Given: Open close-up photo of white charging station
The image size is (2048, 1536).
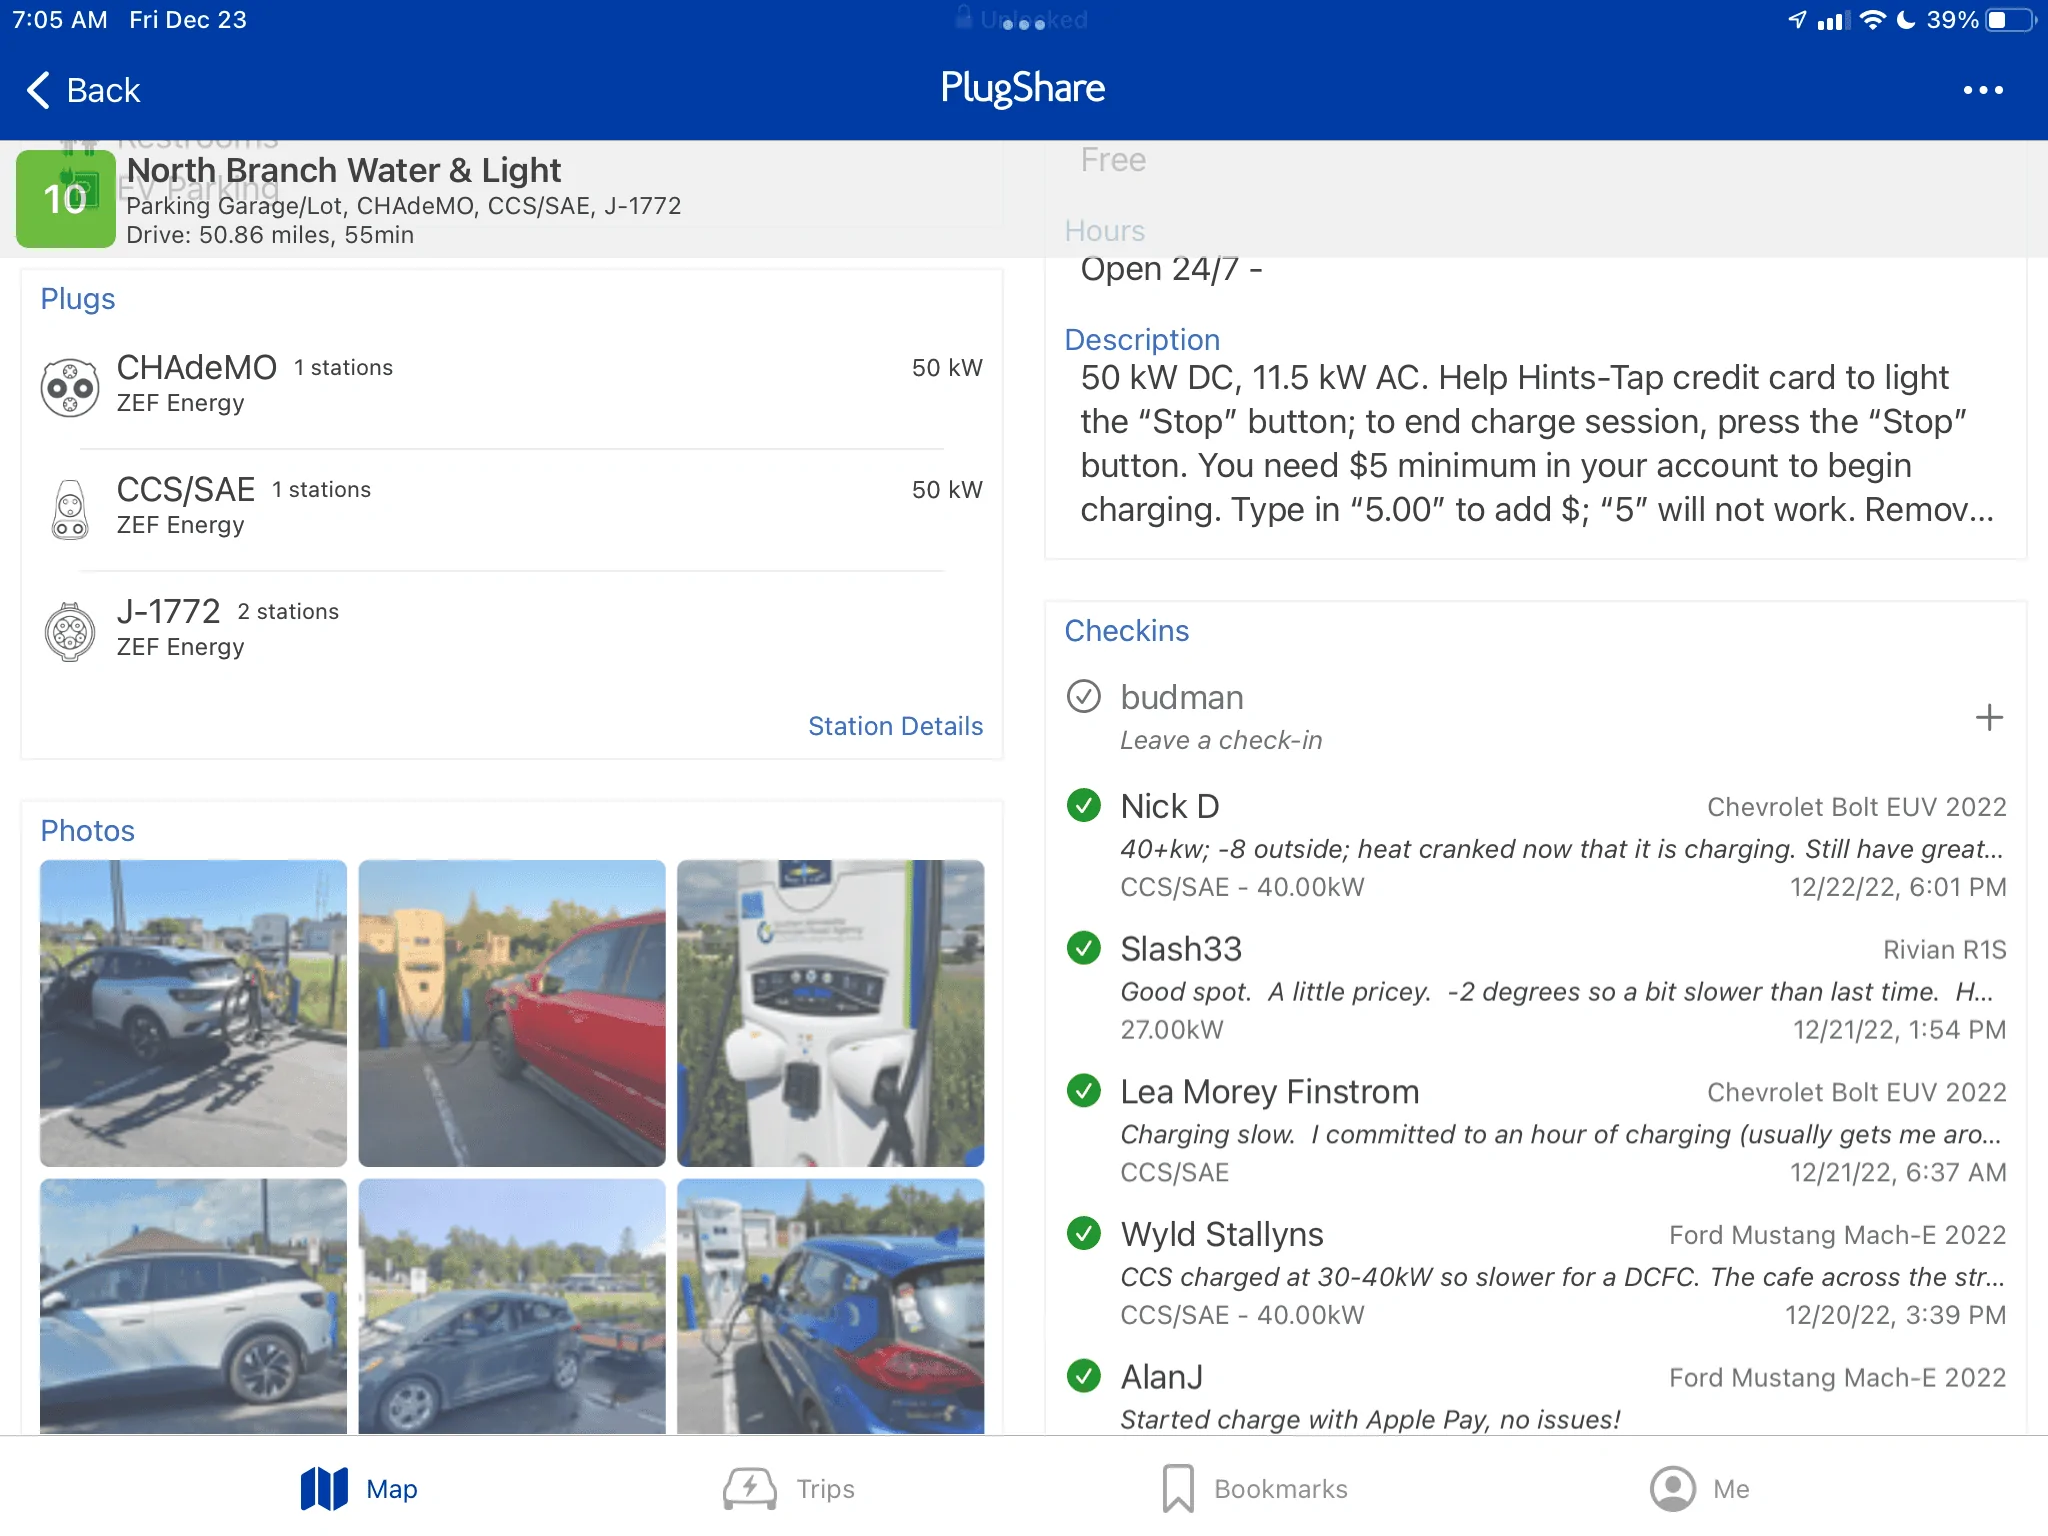Looking at the screenshot, I should click(830, 1013).
